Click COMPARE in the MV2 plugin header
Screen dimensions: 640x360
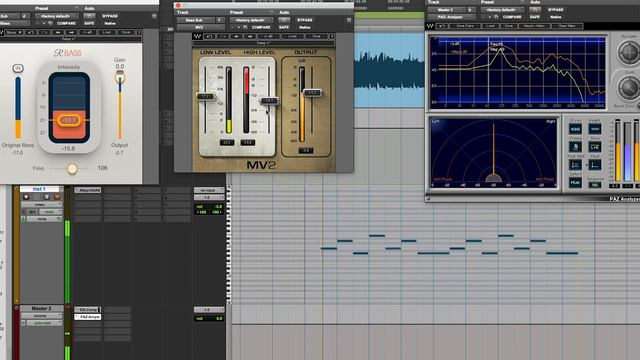[x=261, y=27]
